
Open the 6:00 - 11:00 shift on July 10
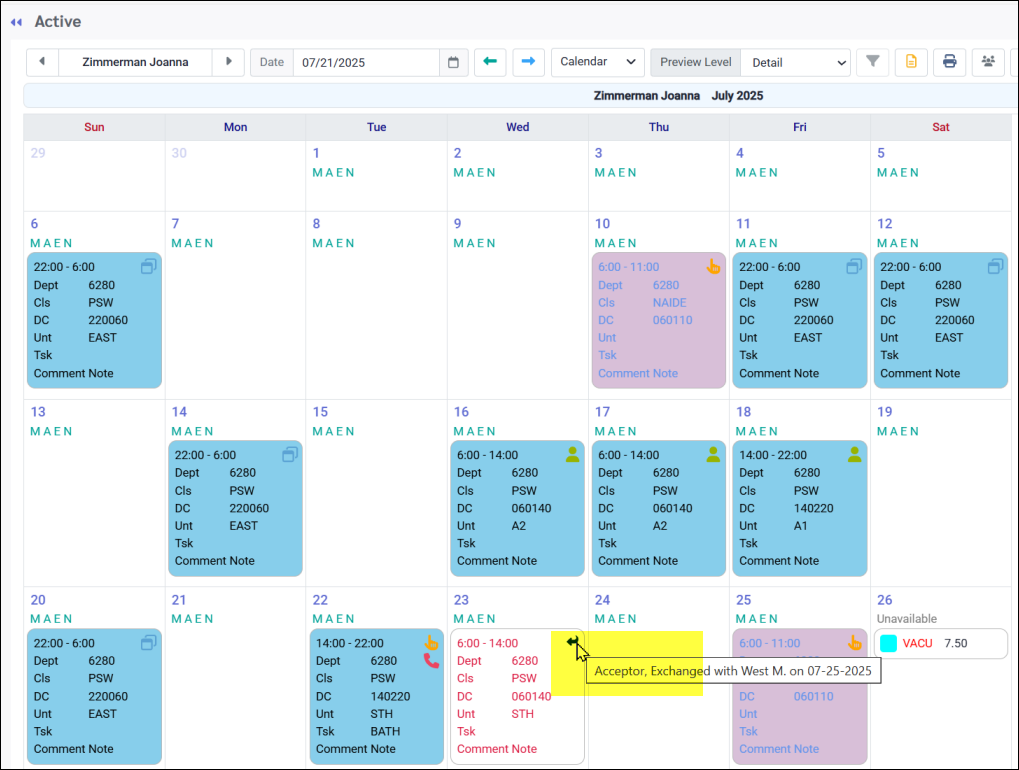[658, 320]
